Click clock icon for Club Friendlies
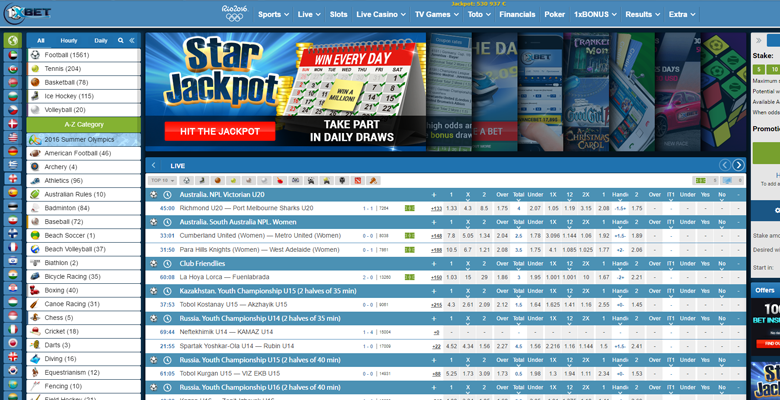This screenshot has width=780, height=400. [168, 264]
